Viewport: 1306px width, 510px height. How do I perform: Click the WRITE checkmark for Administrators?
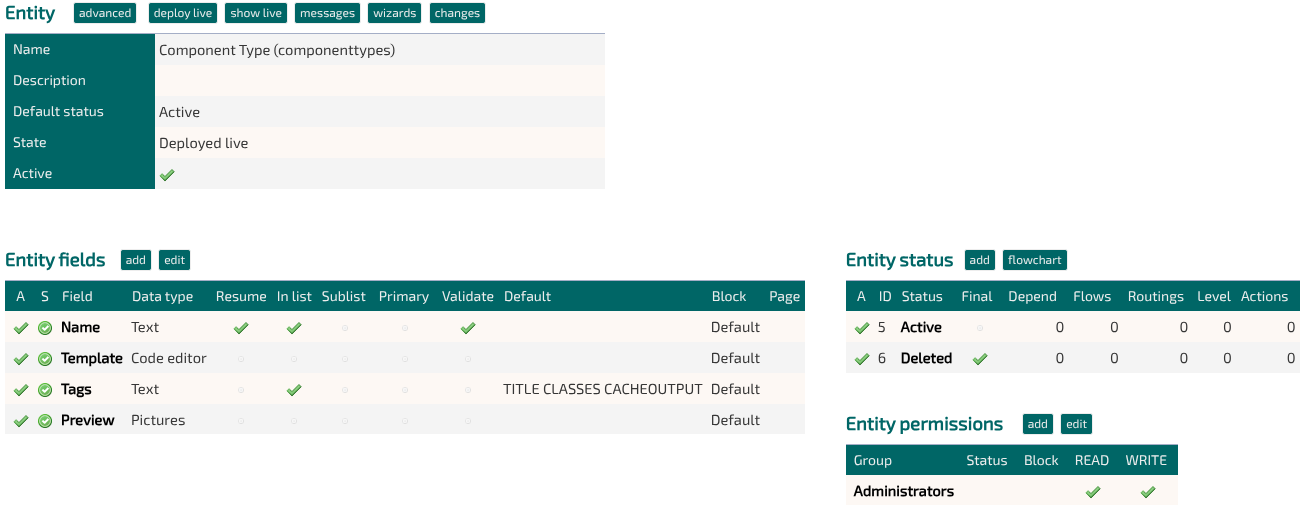pyautogui.click(x=1148, y=492)
